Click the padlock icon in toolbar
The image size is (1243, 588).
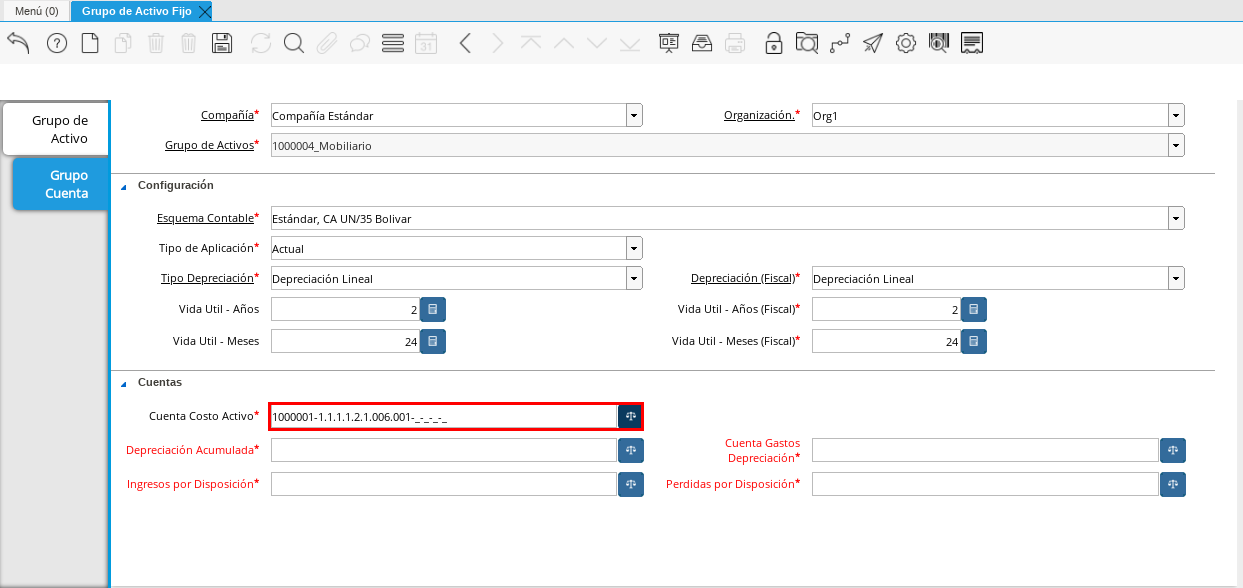click(x=773, y=43)
